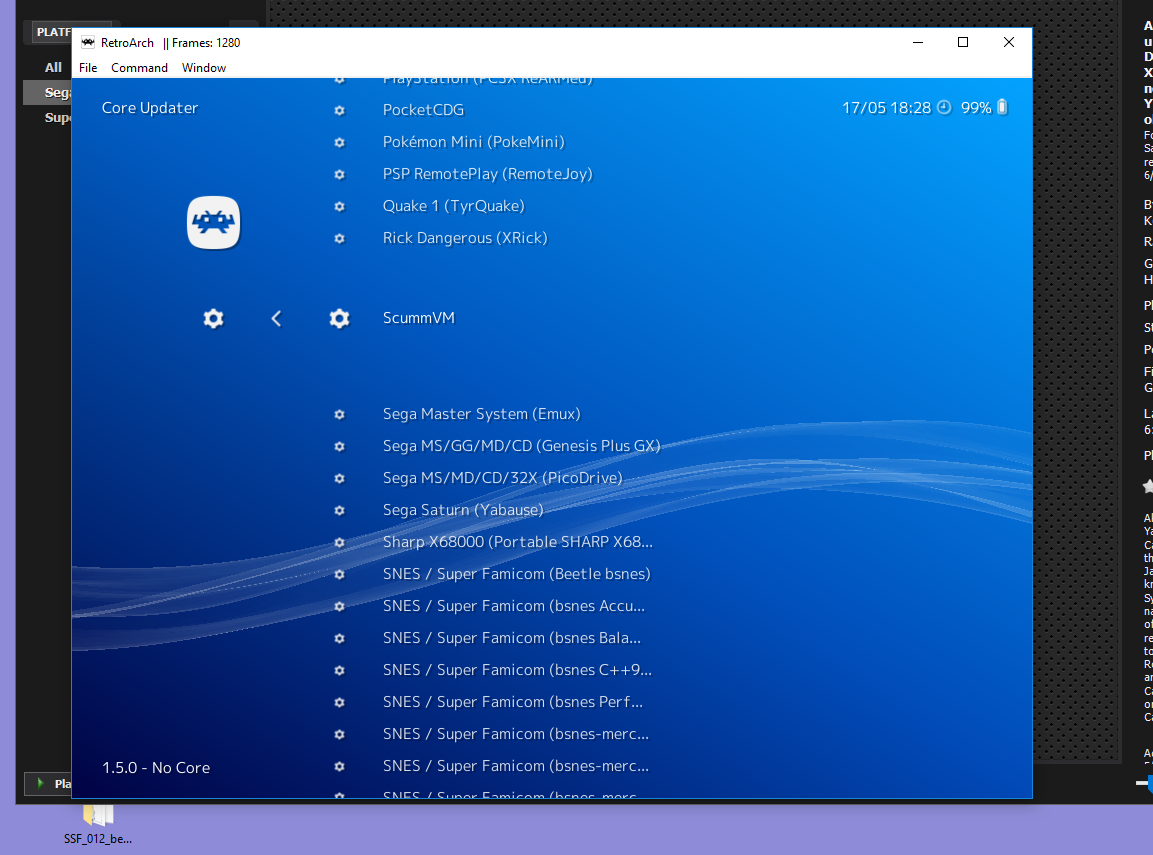Click the gear icon next to PocketCDG
The image size is (1153, 855).
[x=339, y=110]
